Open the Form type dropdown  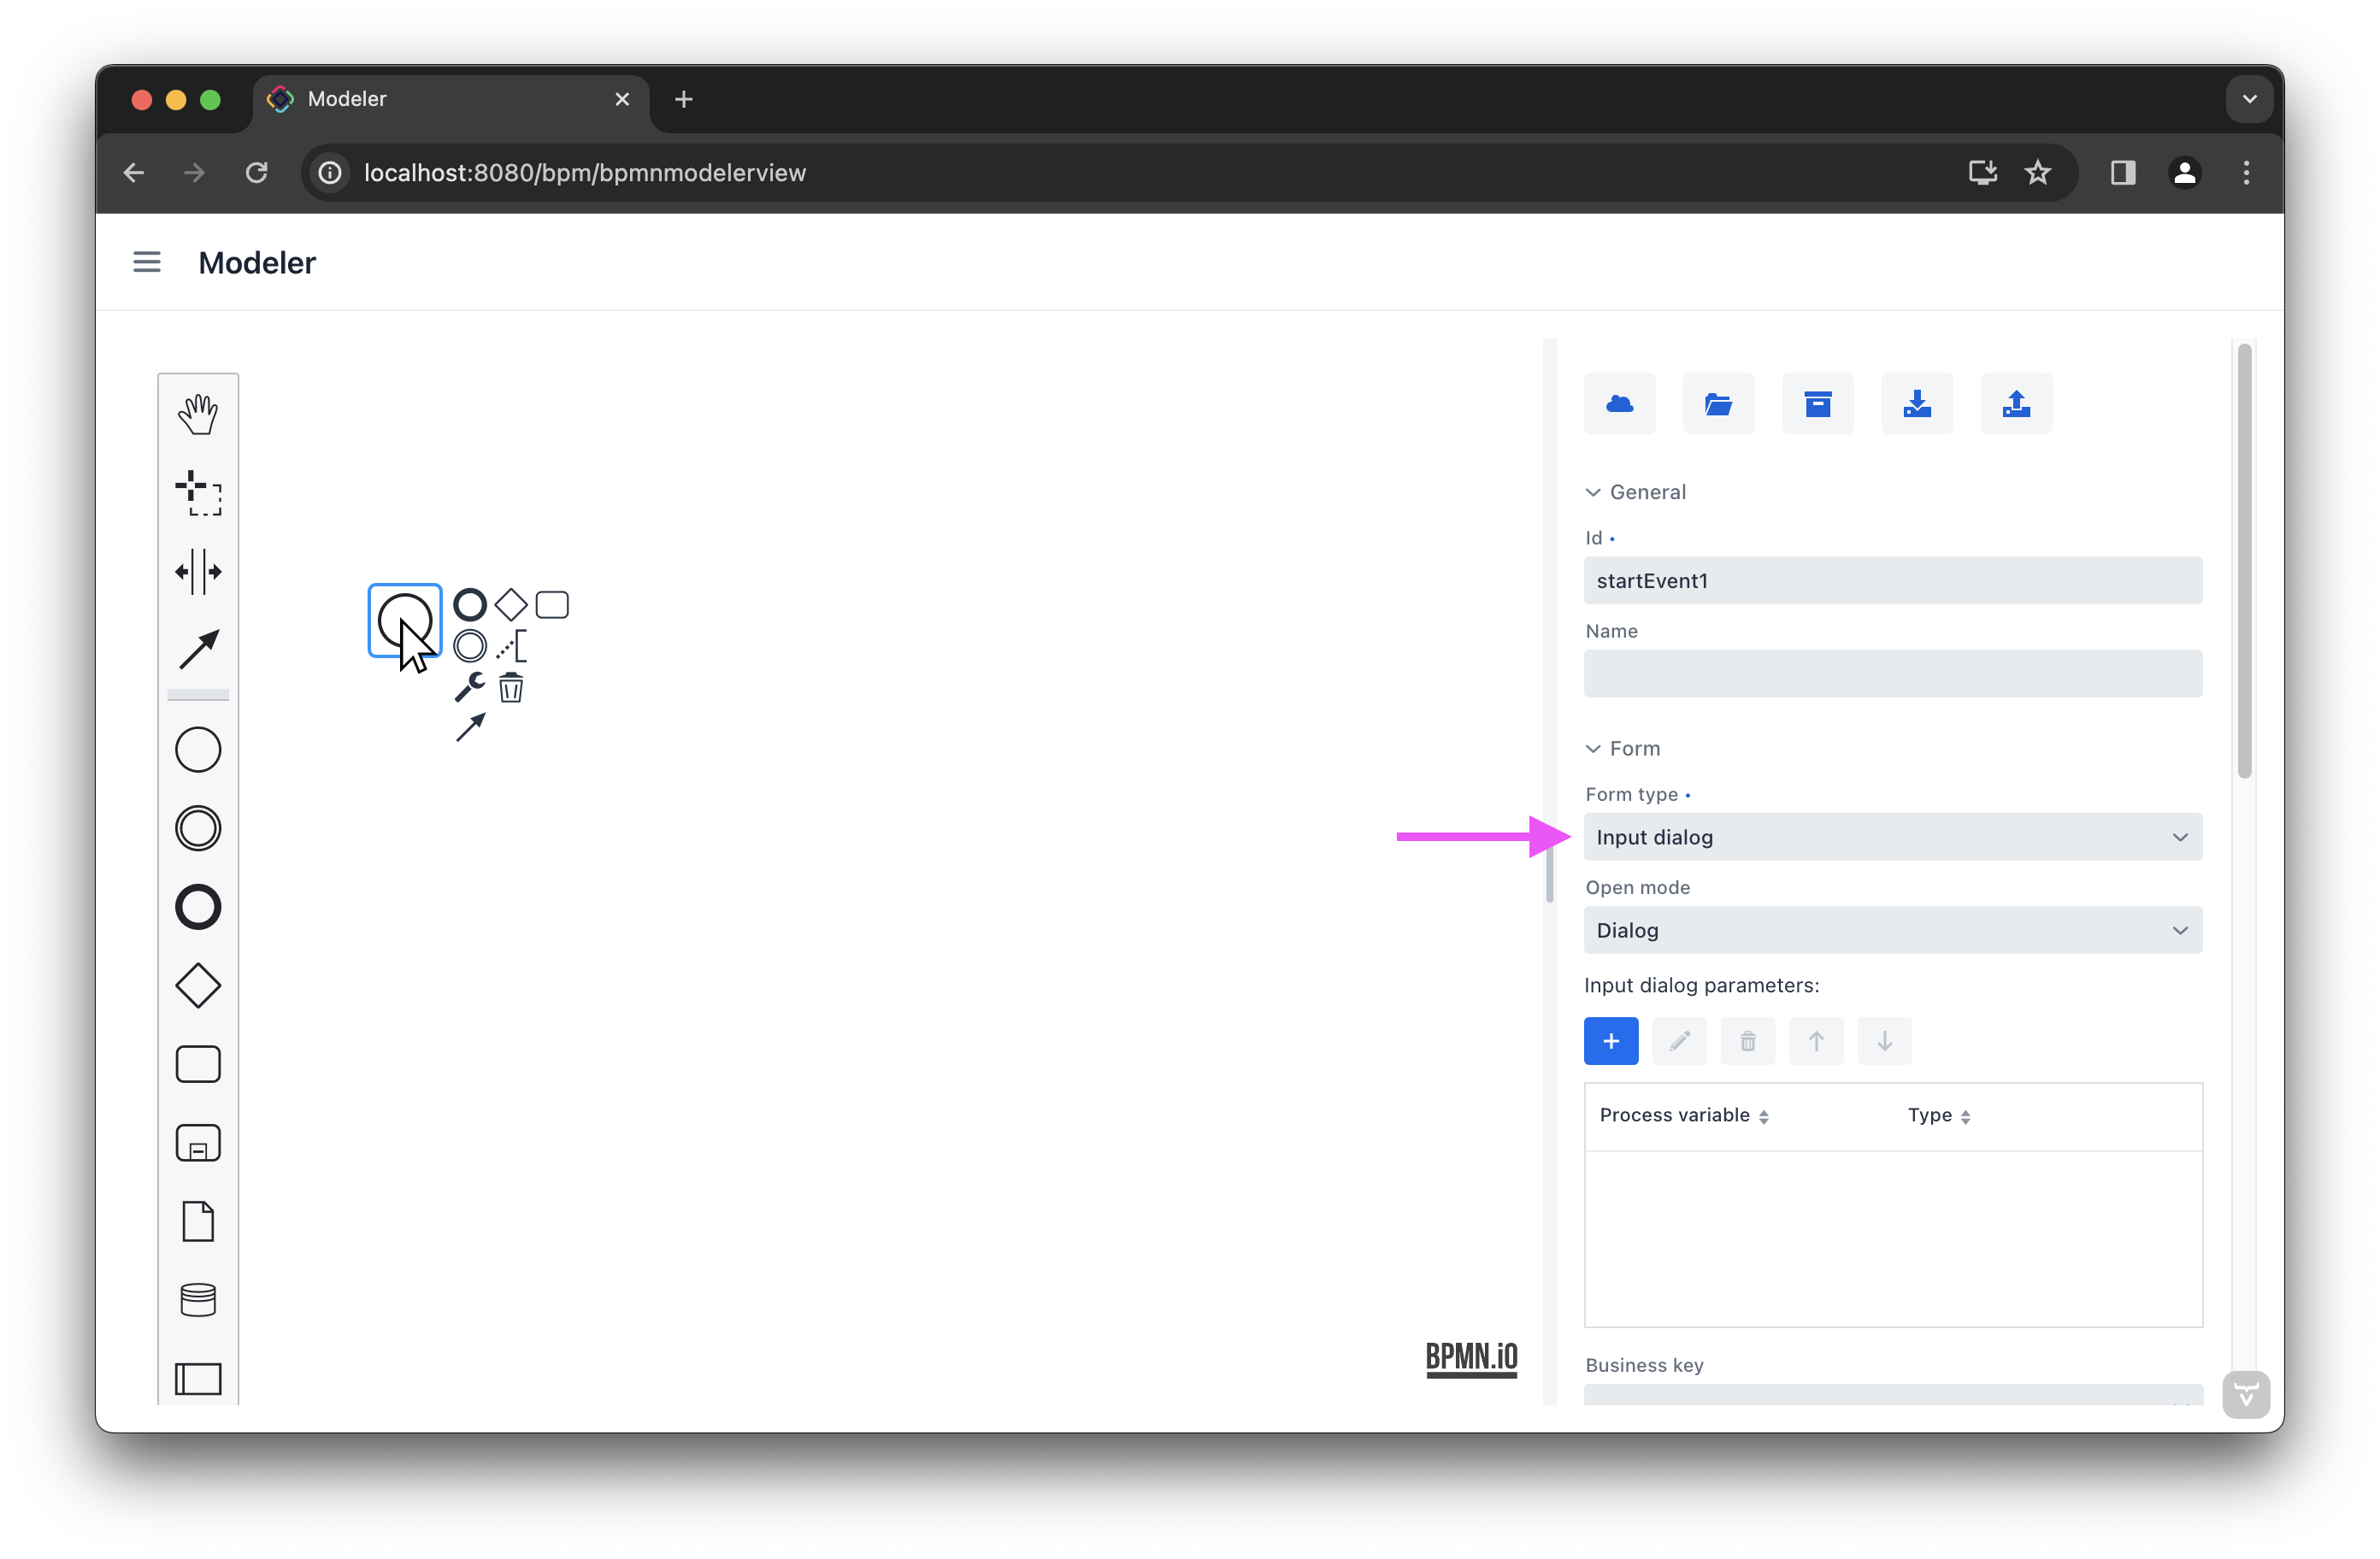[1892, 837]
